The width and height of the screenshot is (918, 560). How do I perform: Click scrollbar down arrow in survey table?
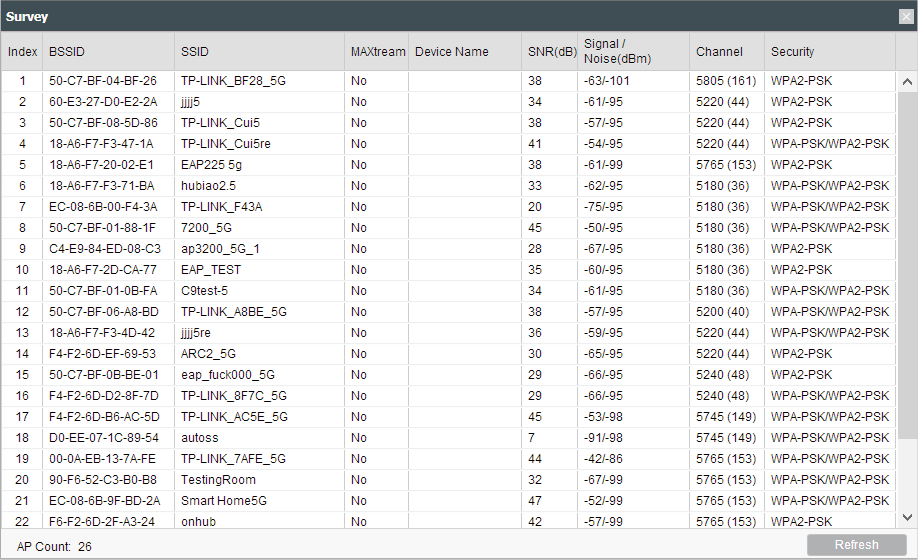pyautogui.click(x=907, y=517)
